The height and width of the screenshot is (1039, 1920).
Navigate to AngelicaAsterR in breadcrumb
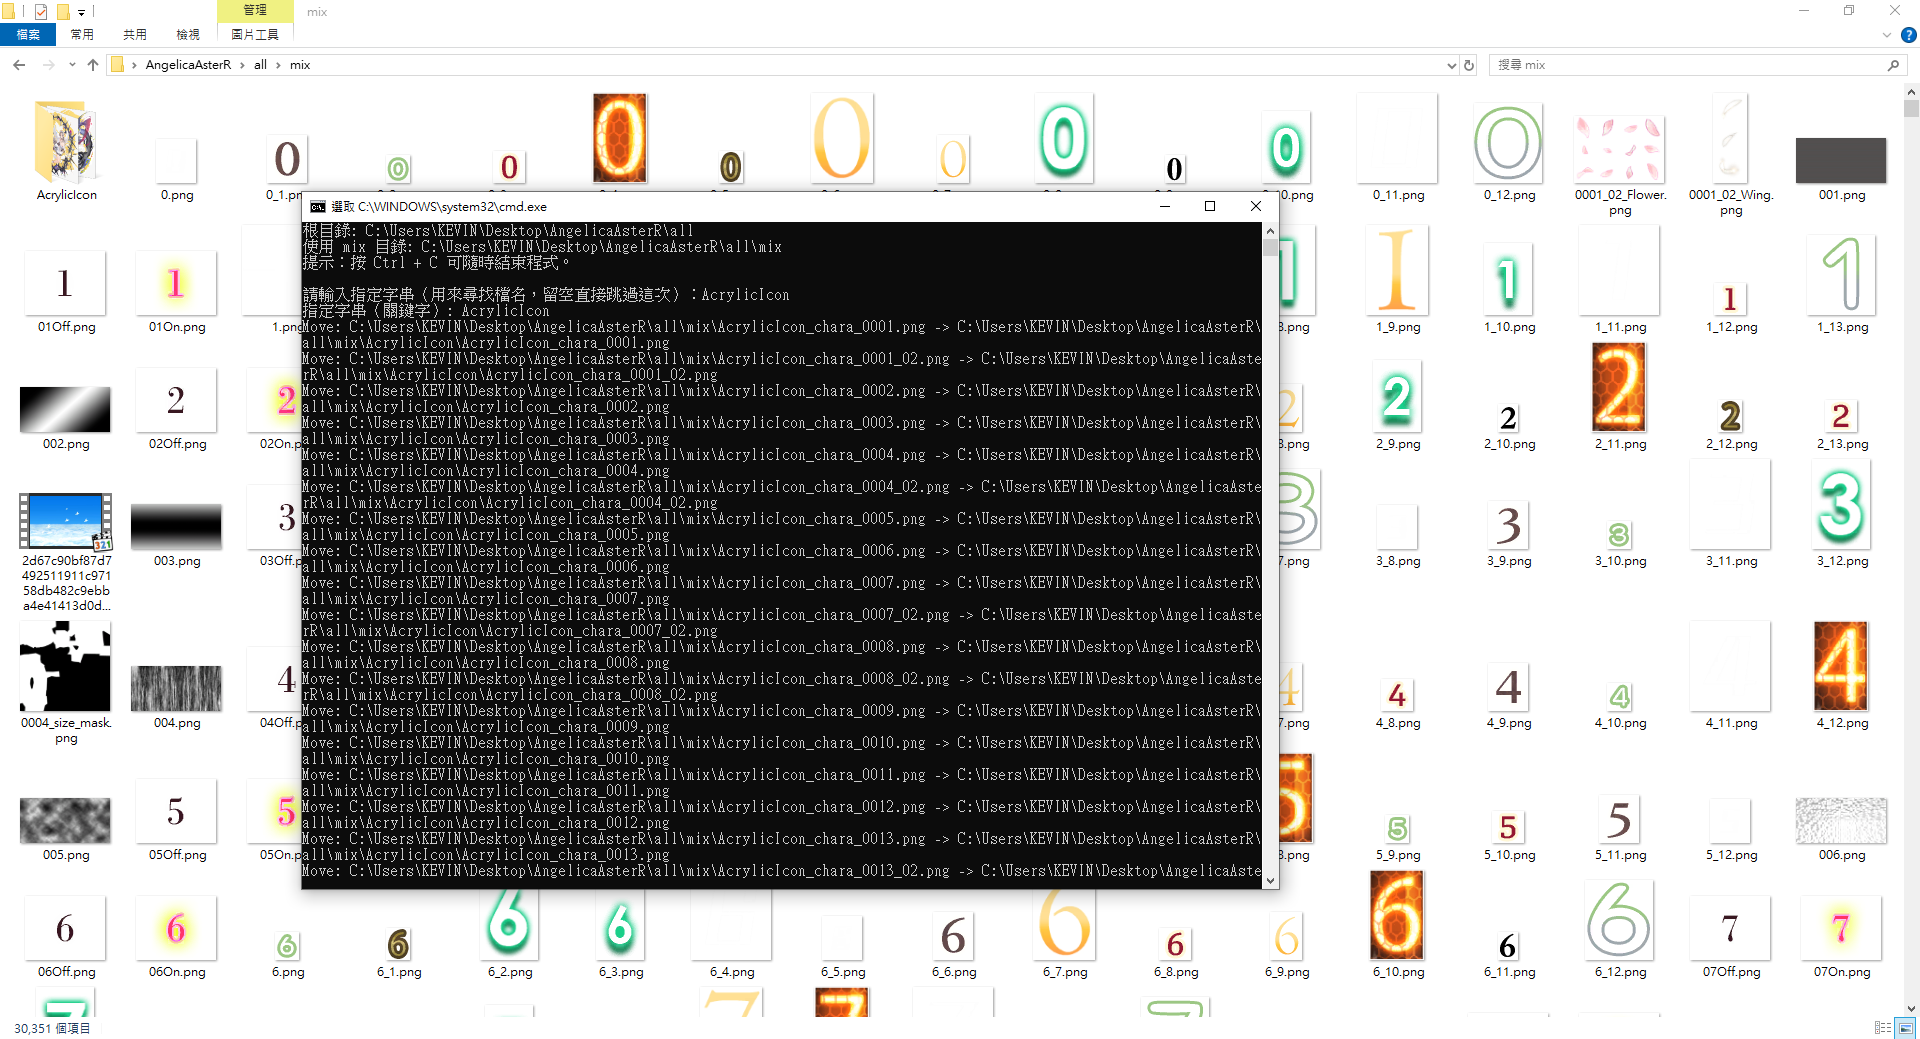coord(188,65)
